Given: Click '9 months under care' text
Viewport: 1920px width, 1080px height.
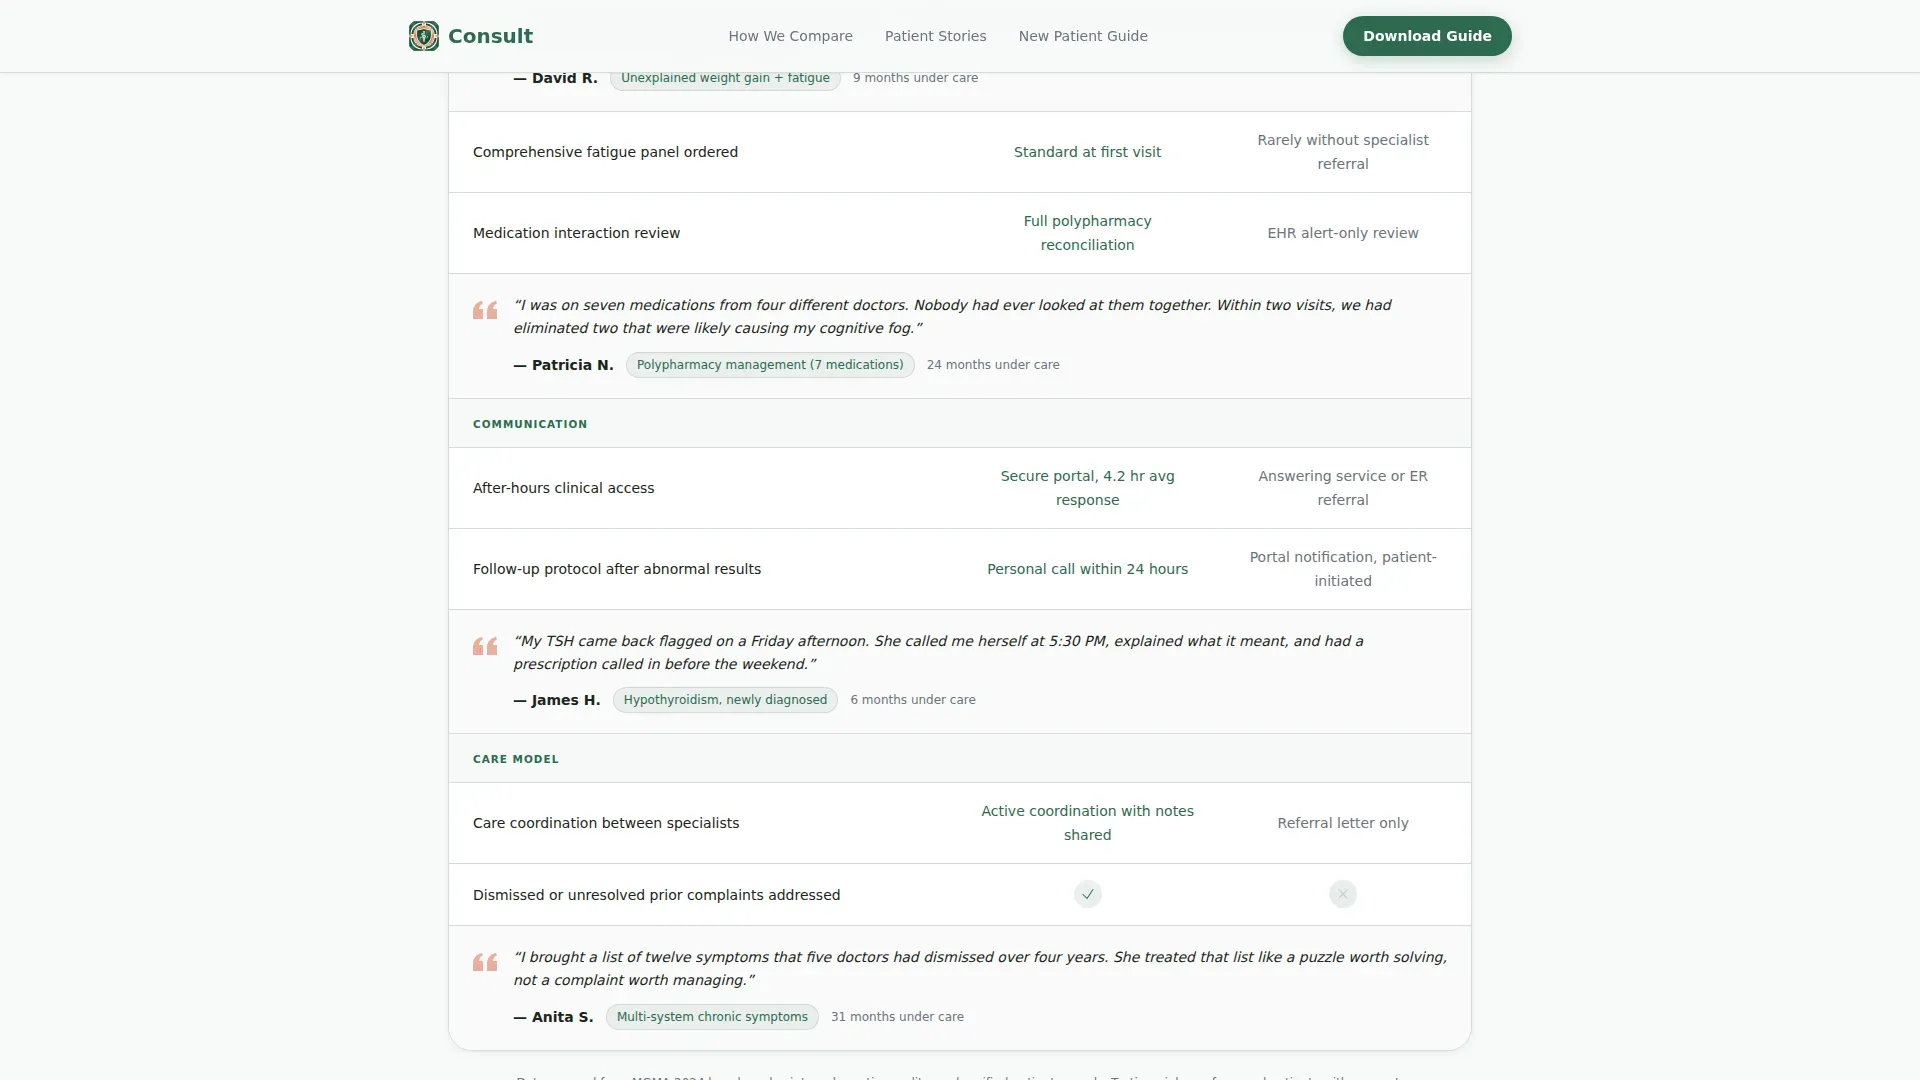Looking at the screenshot, I should tap(915, 78).
